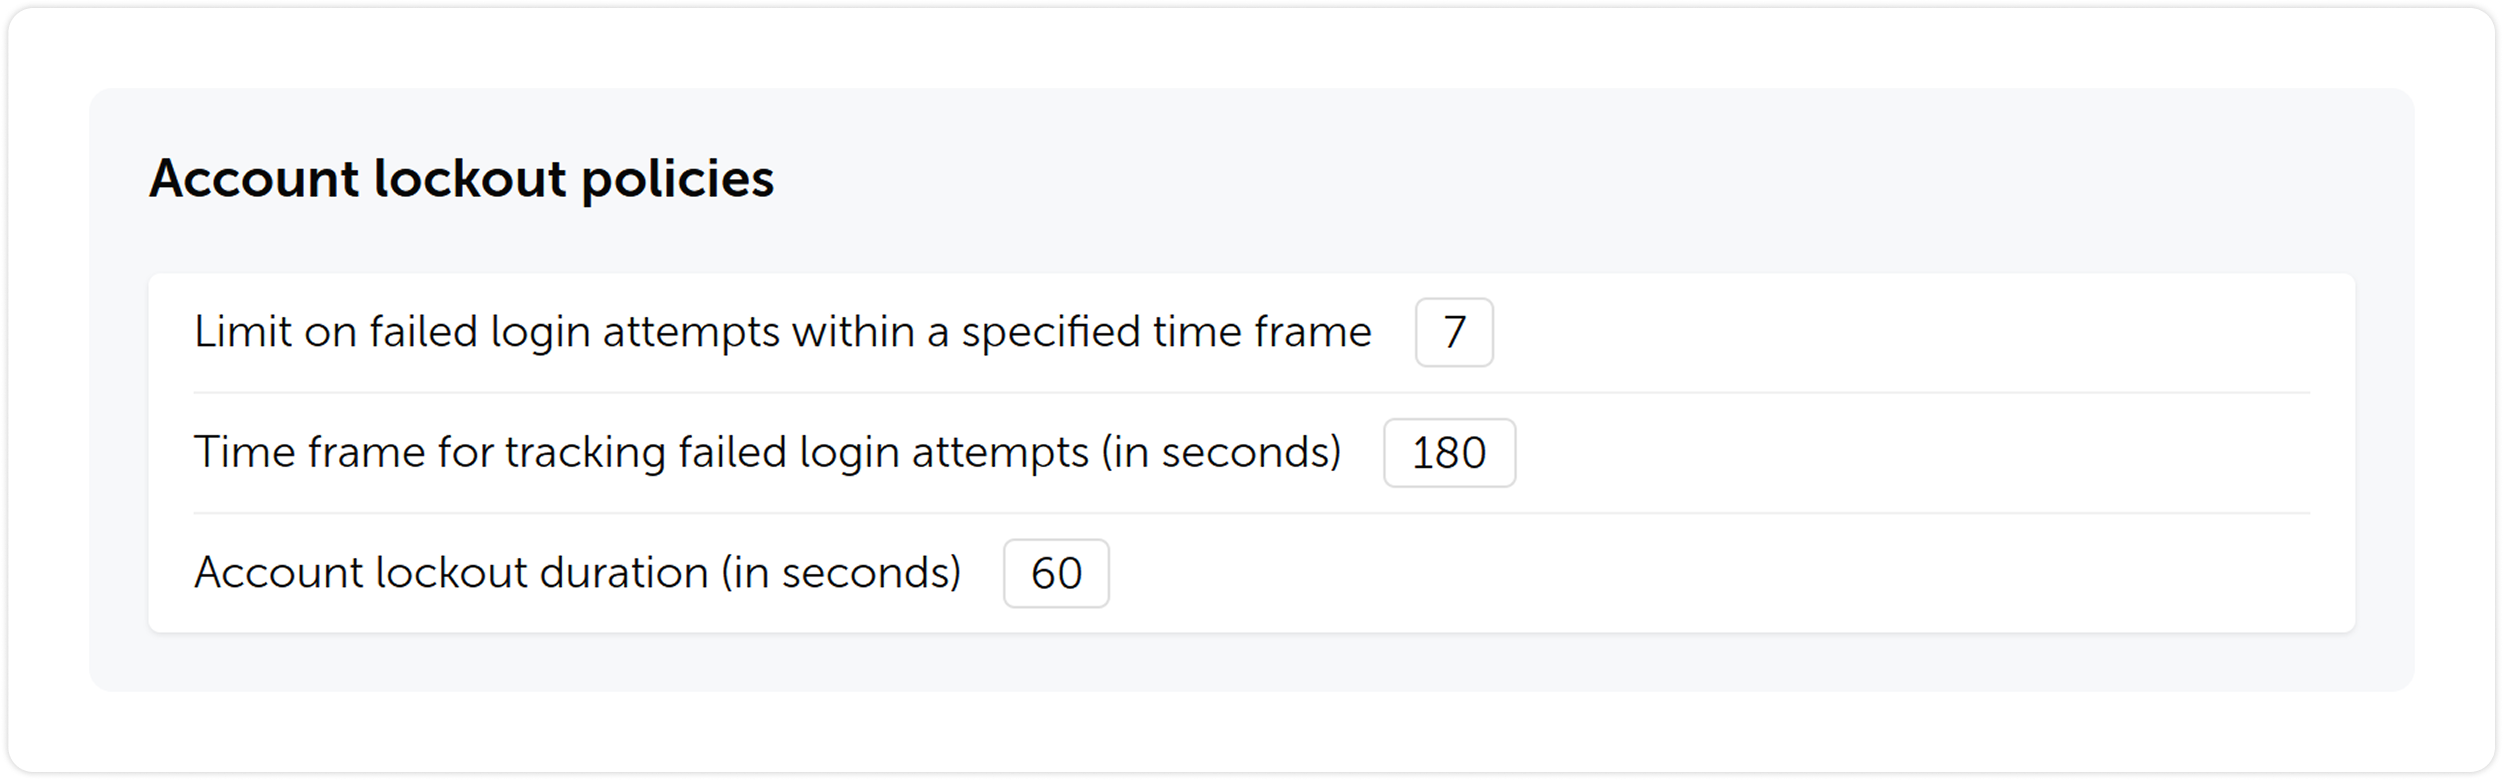This screenshot has width=2503, height=780.
Task: Click the divider under the first row
Action: 1250,391
